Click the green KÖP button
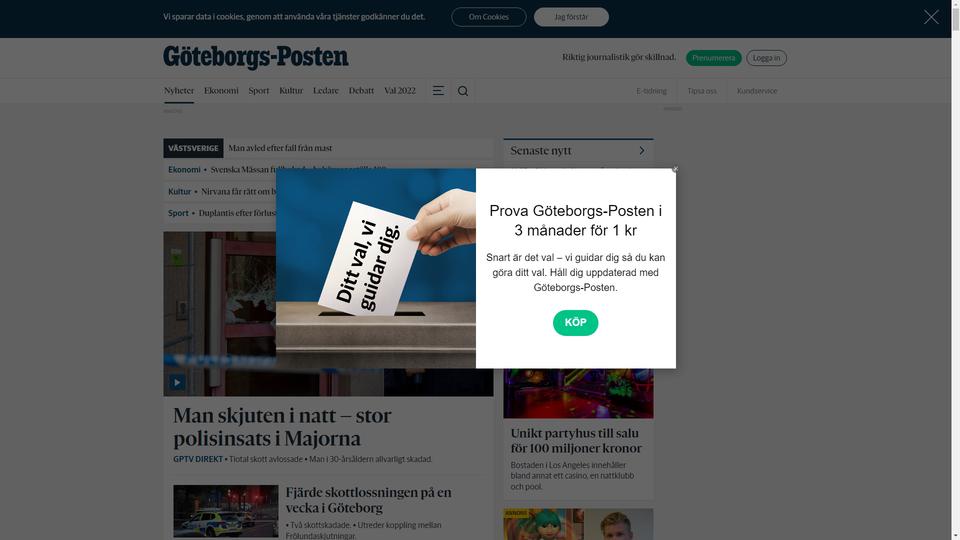Viewport: 960px width, 540px height. [x=576, y=323]
